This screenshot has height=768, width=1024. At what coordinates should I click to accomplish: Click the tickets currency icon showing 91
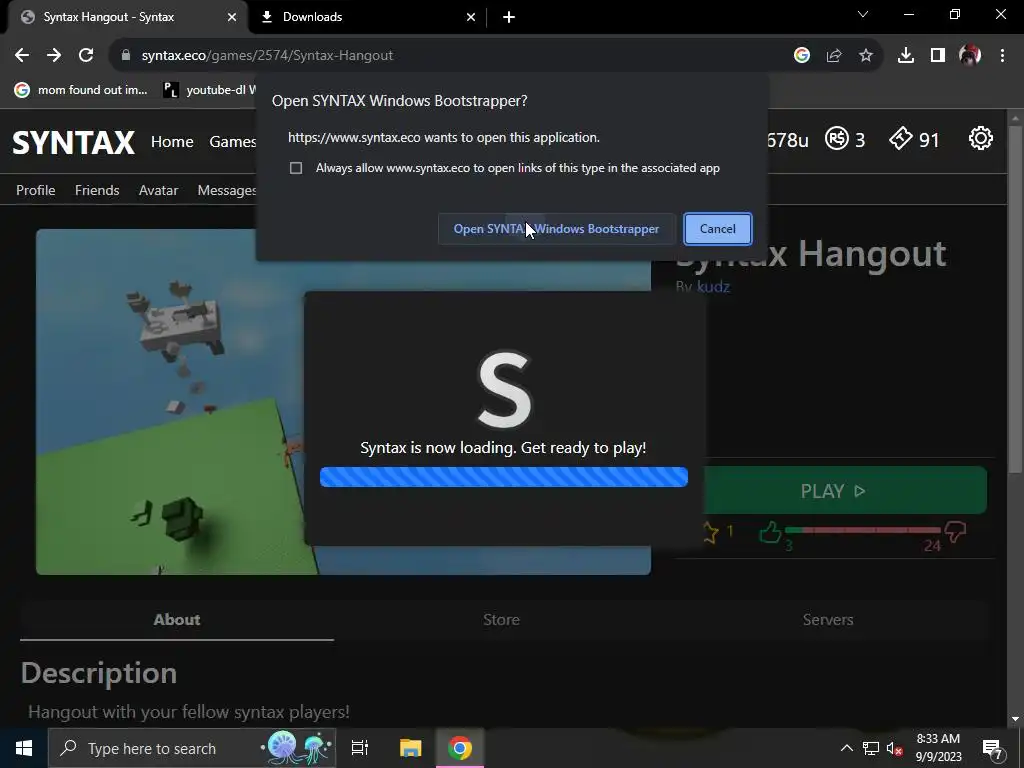pyautogui.click(x=901, y=138)
